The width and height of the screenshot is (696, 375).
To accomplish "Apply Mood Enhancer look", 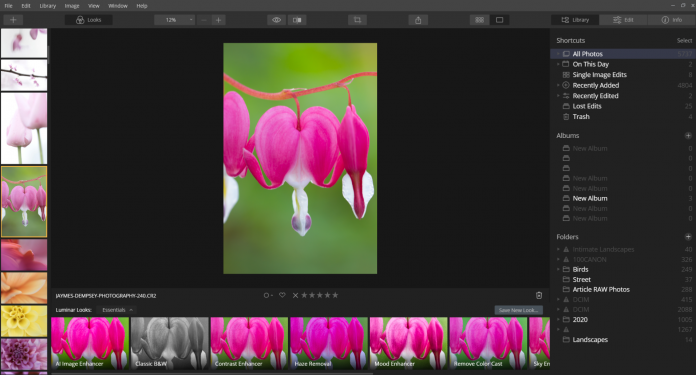I will (408, 343).
